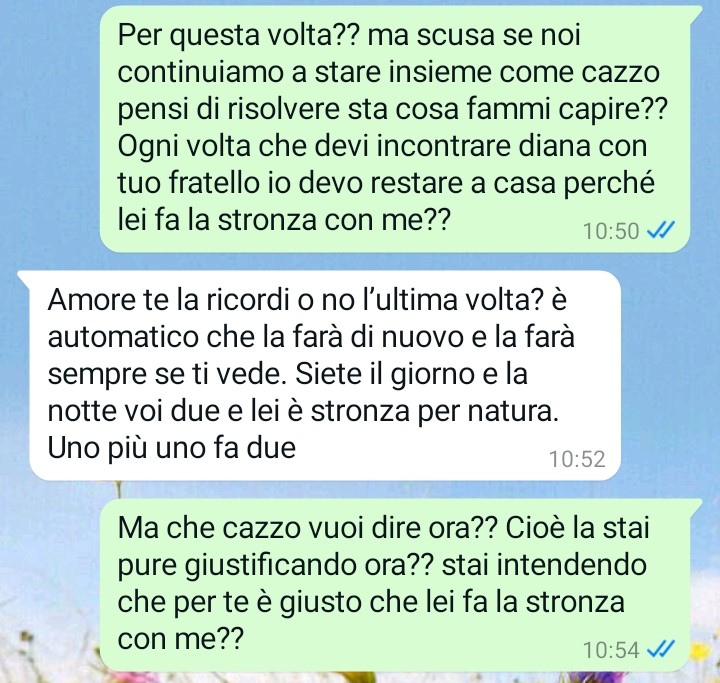
Task: Click the tail of the white received bubble
Action: (24, 278)
